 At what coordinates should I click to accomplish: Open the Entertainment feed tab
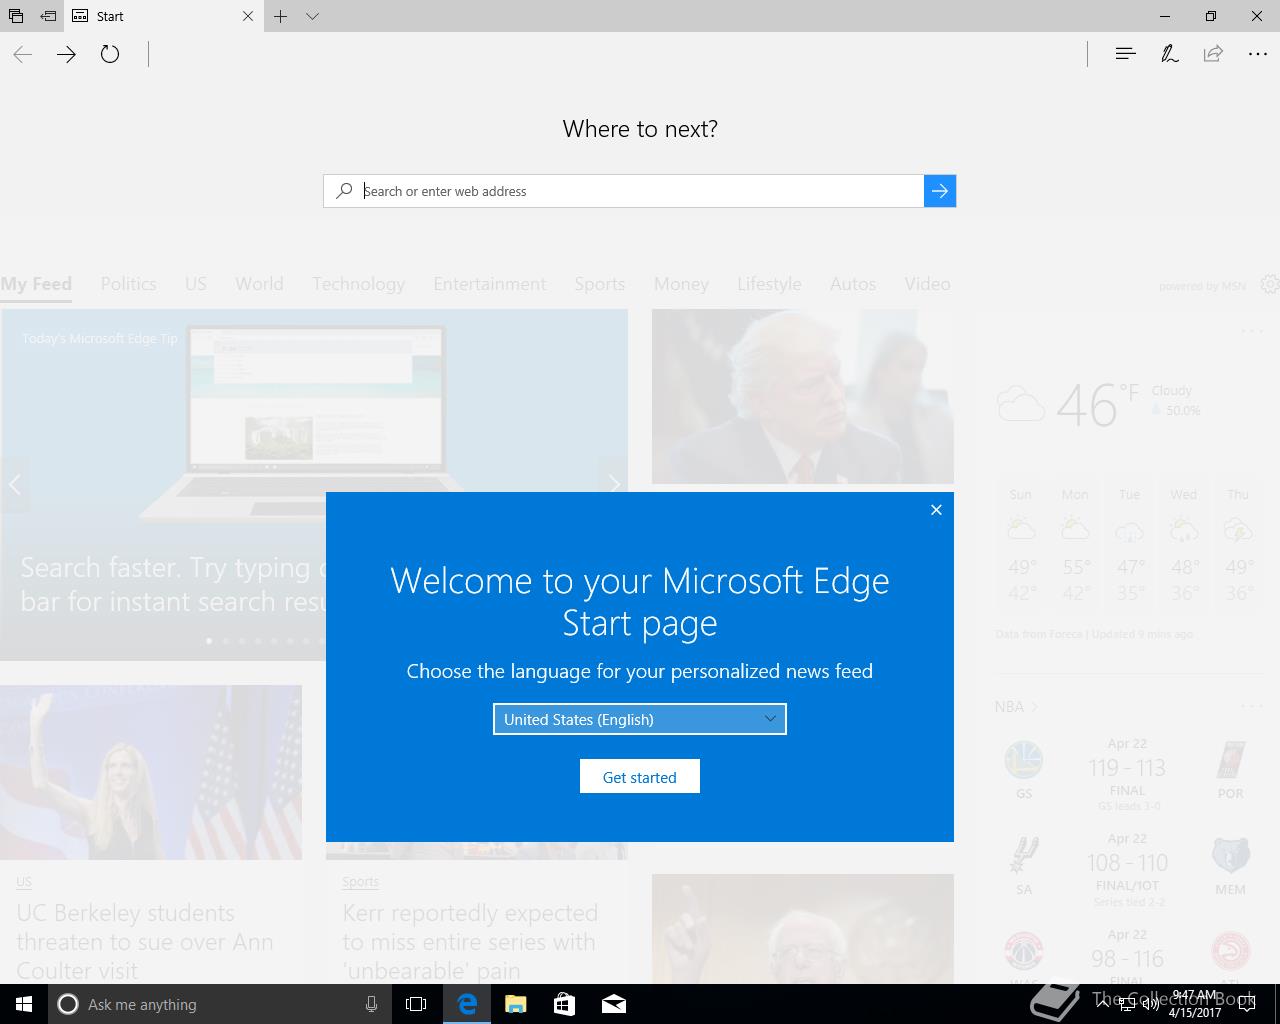[490, 284]
